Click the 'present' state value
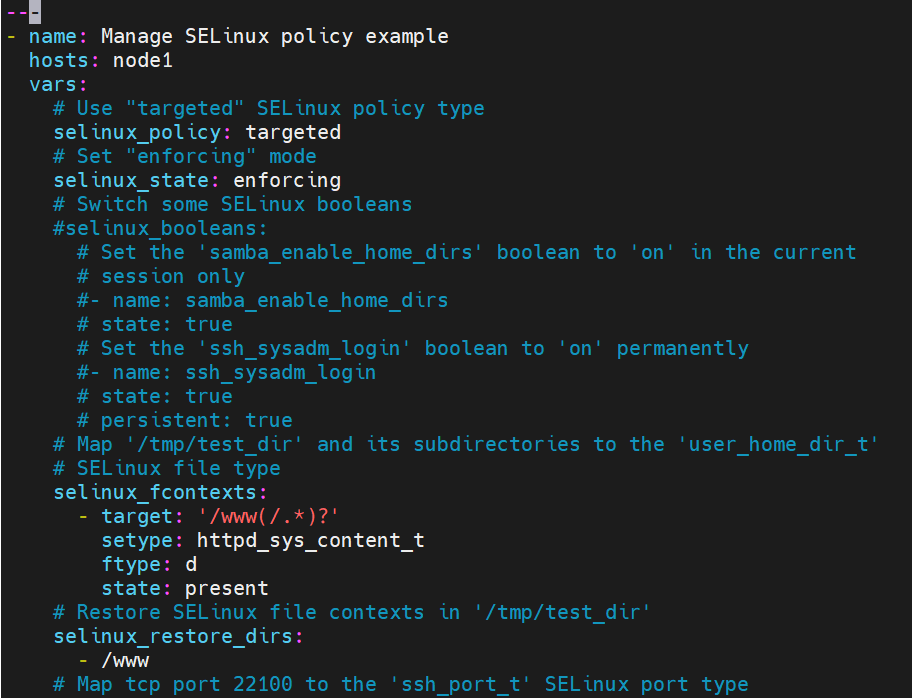Screen dimensions: 912x698 click(227, 589)
